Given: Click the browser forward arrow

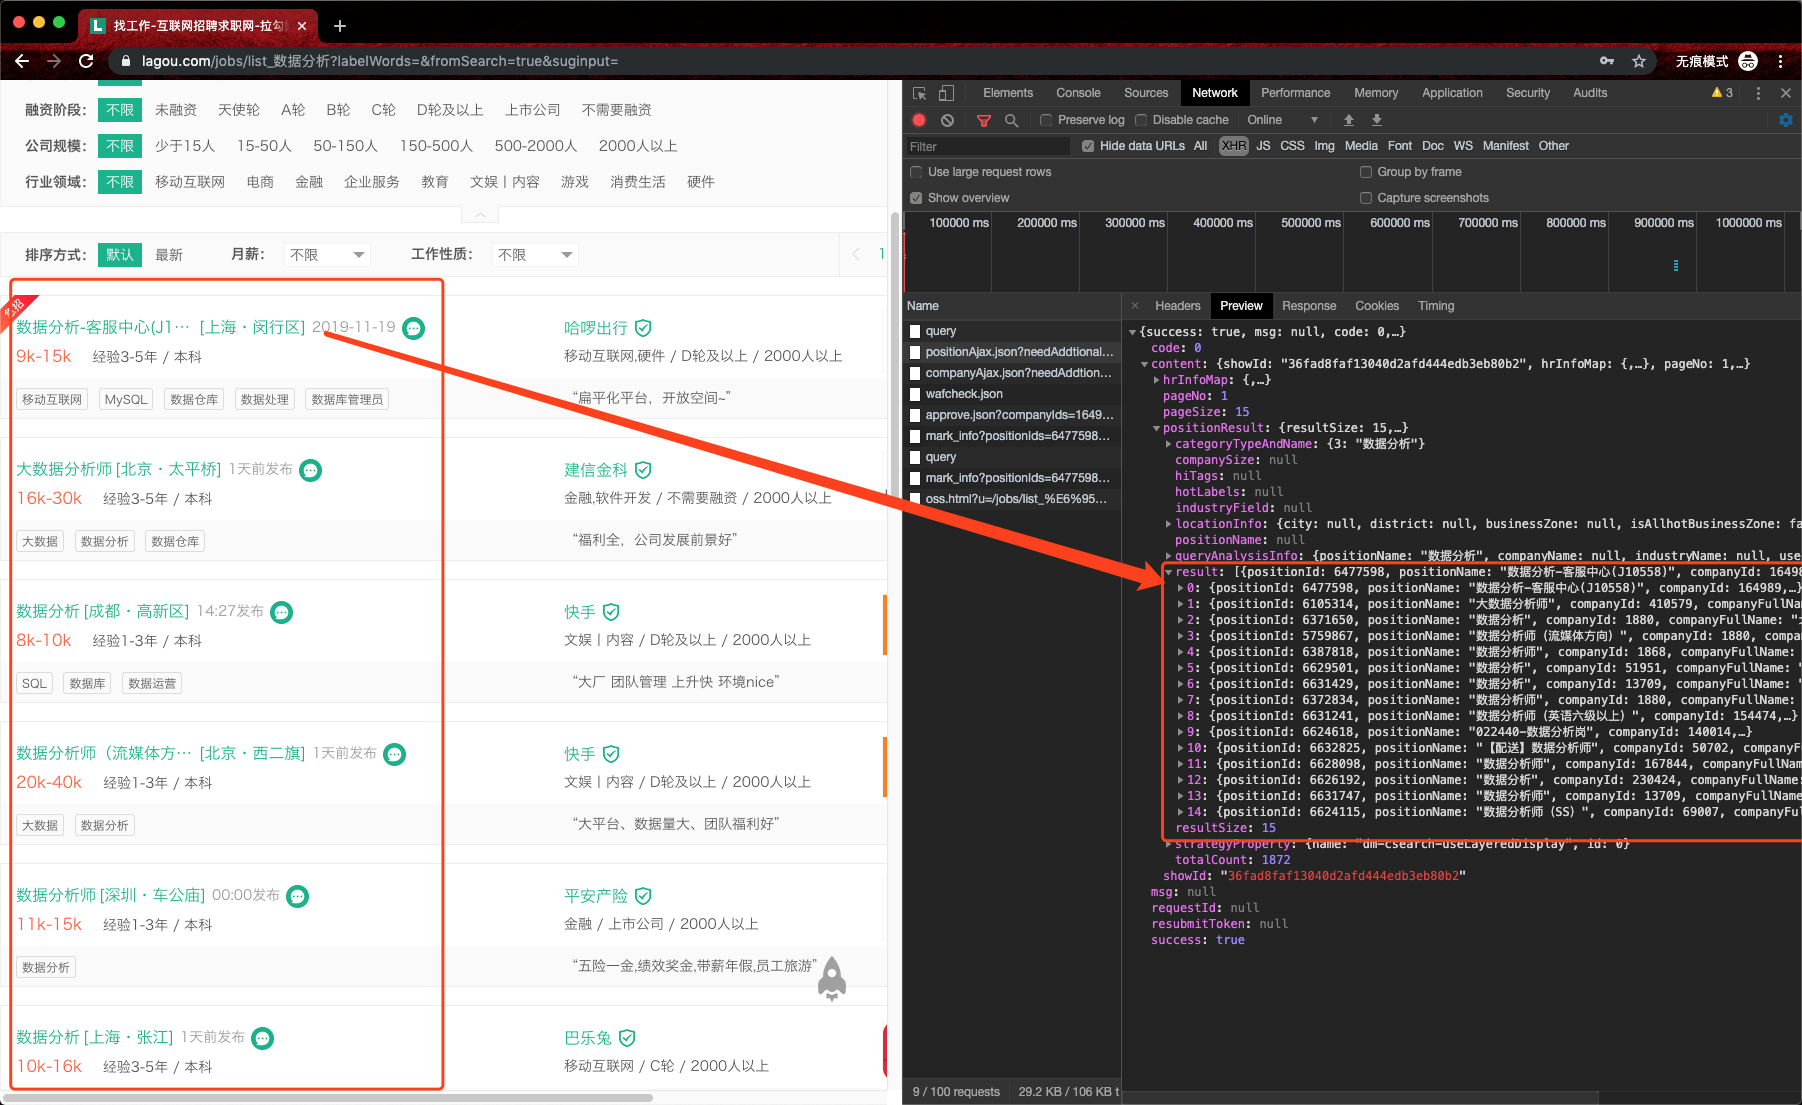Looking at the screenshot, I should pos(54,61).
